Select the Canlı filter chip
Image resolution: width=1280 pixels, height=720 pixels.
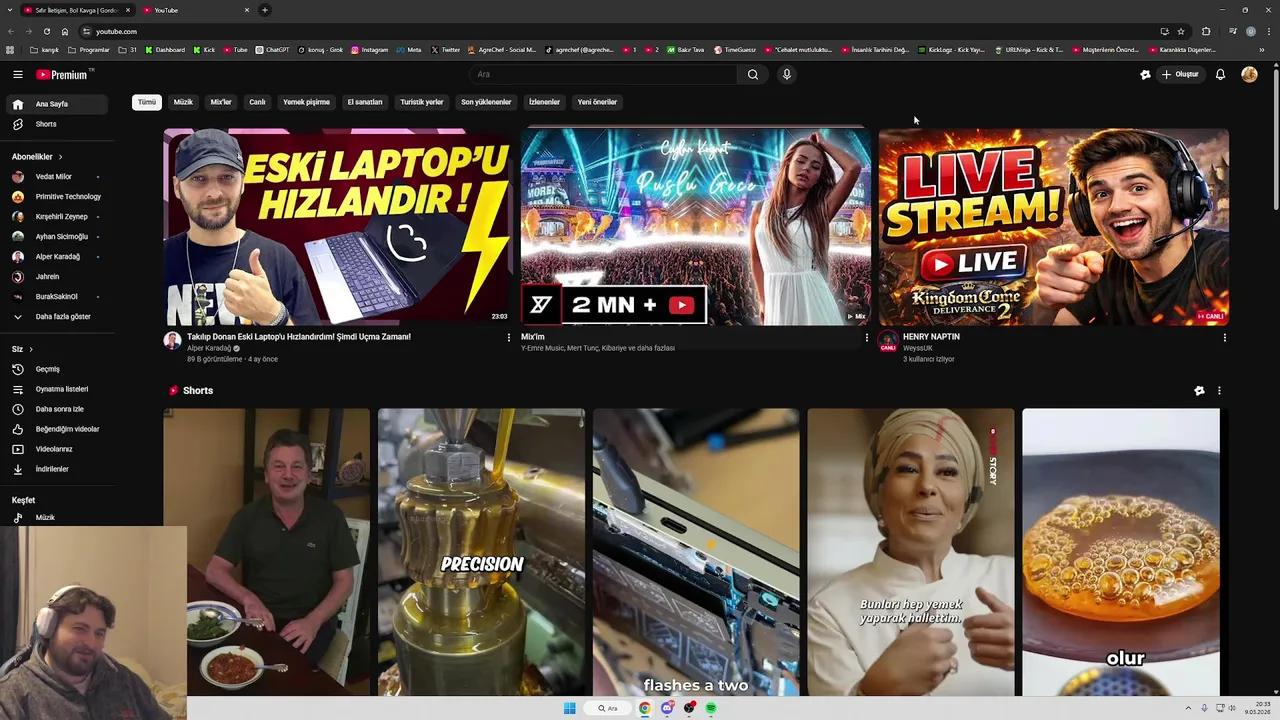257,102
